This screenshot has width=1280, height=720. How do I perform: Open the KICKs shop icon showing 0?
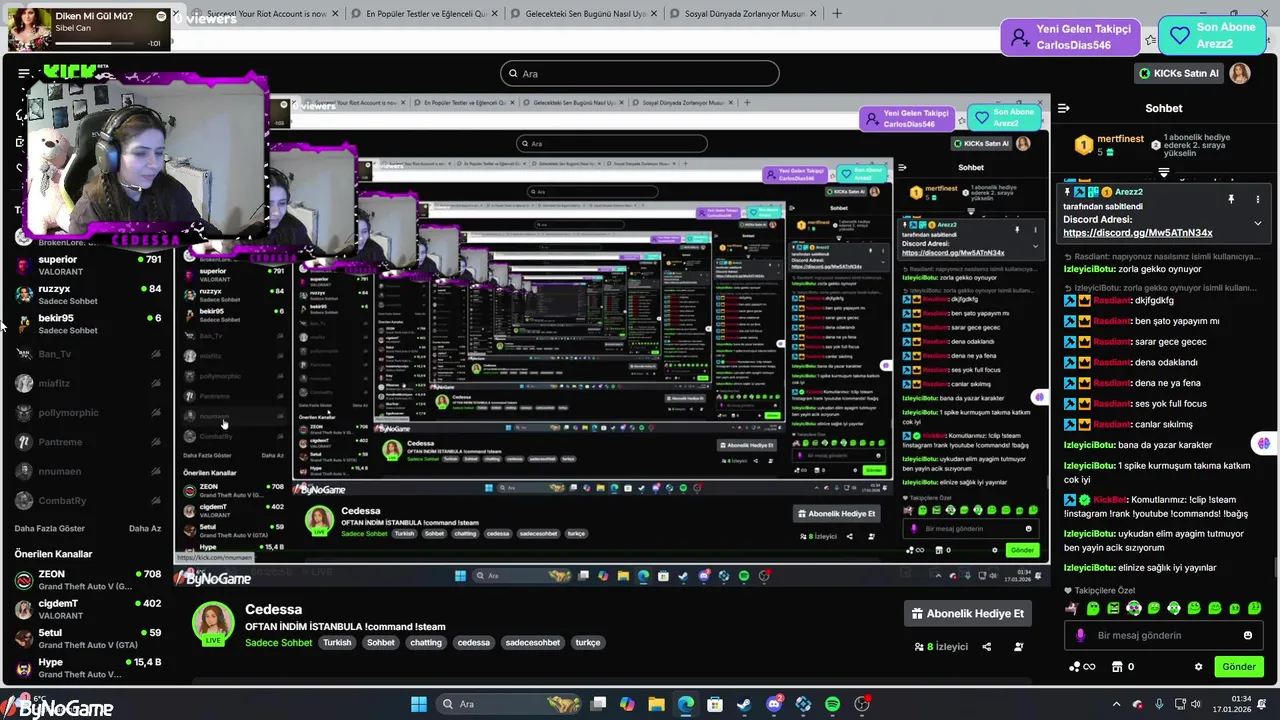(1124, 667)
